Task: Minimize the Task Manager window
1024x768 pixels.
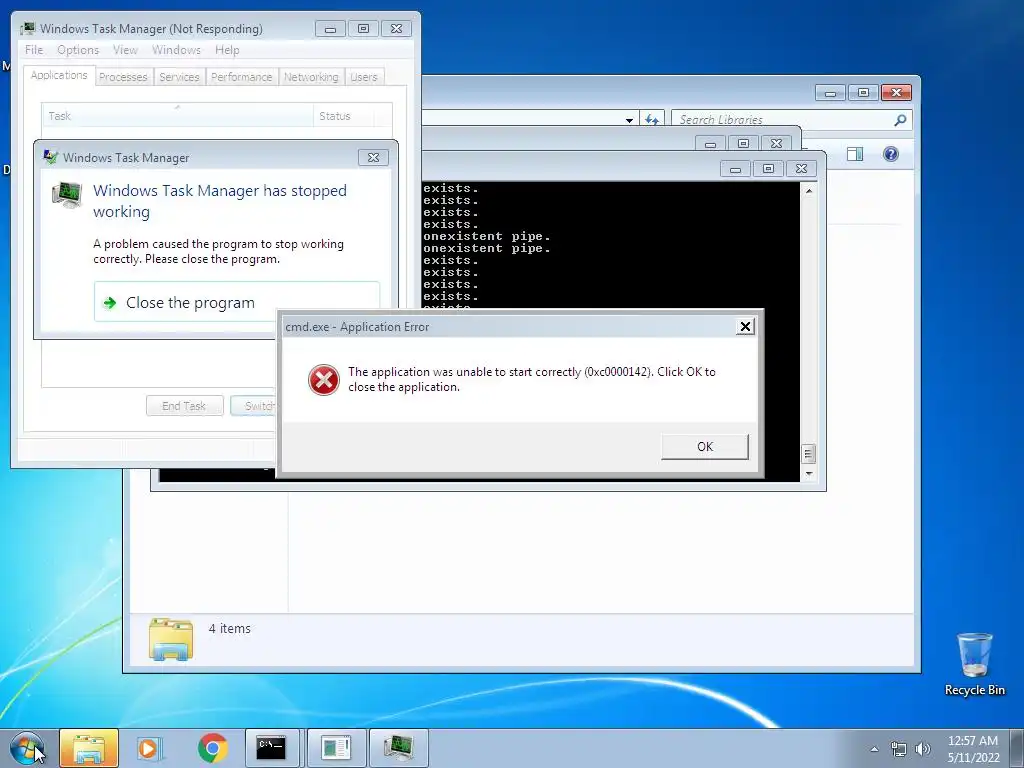Action: [330, 29]
